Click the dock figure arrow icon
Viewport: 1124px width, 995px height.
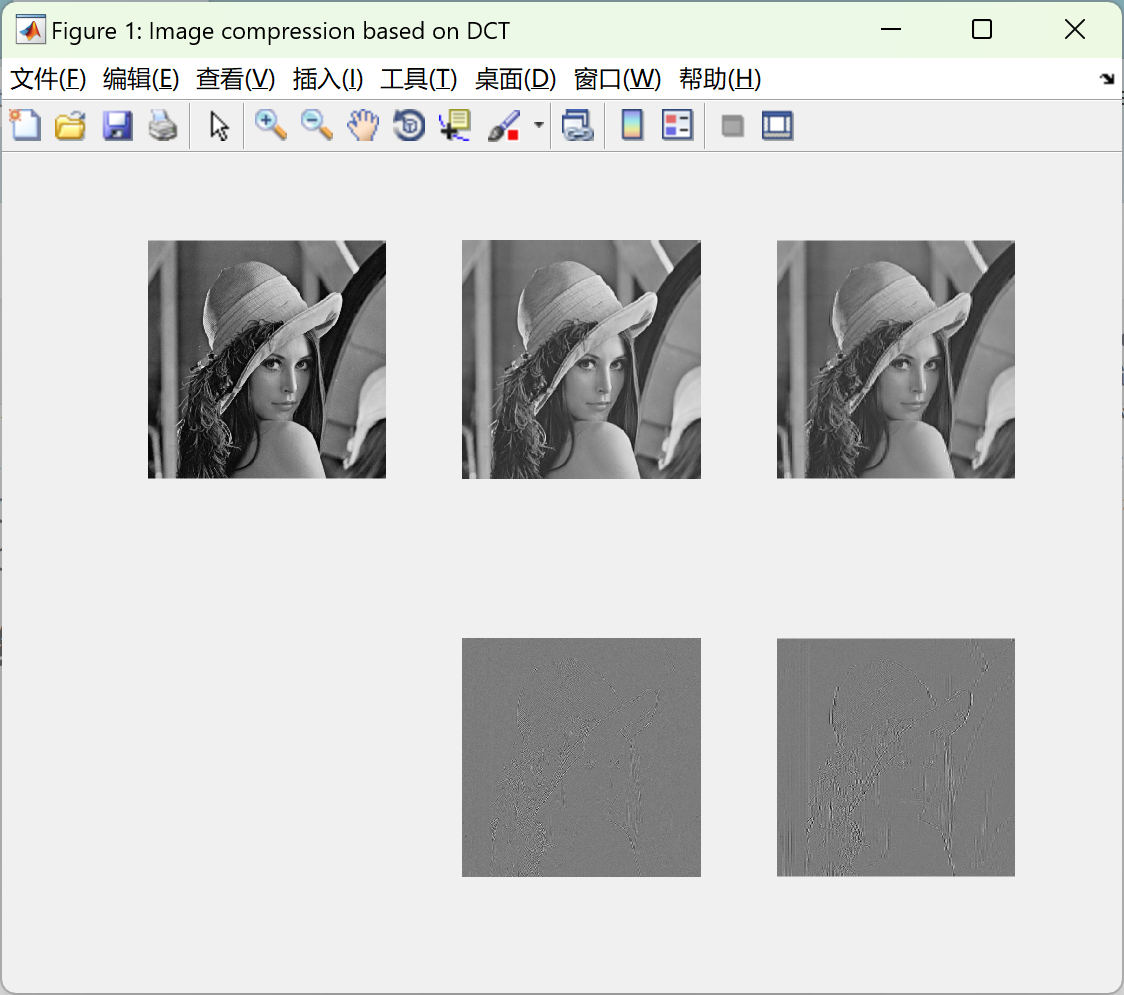pos(1107,79)
